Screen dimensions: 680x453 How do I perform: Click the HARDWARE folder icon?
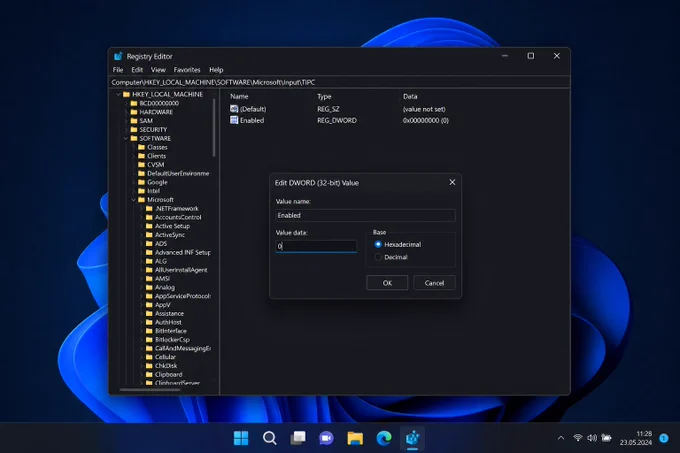coord(134,112)
